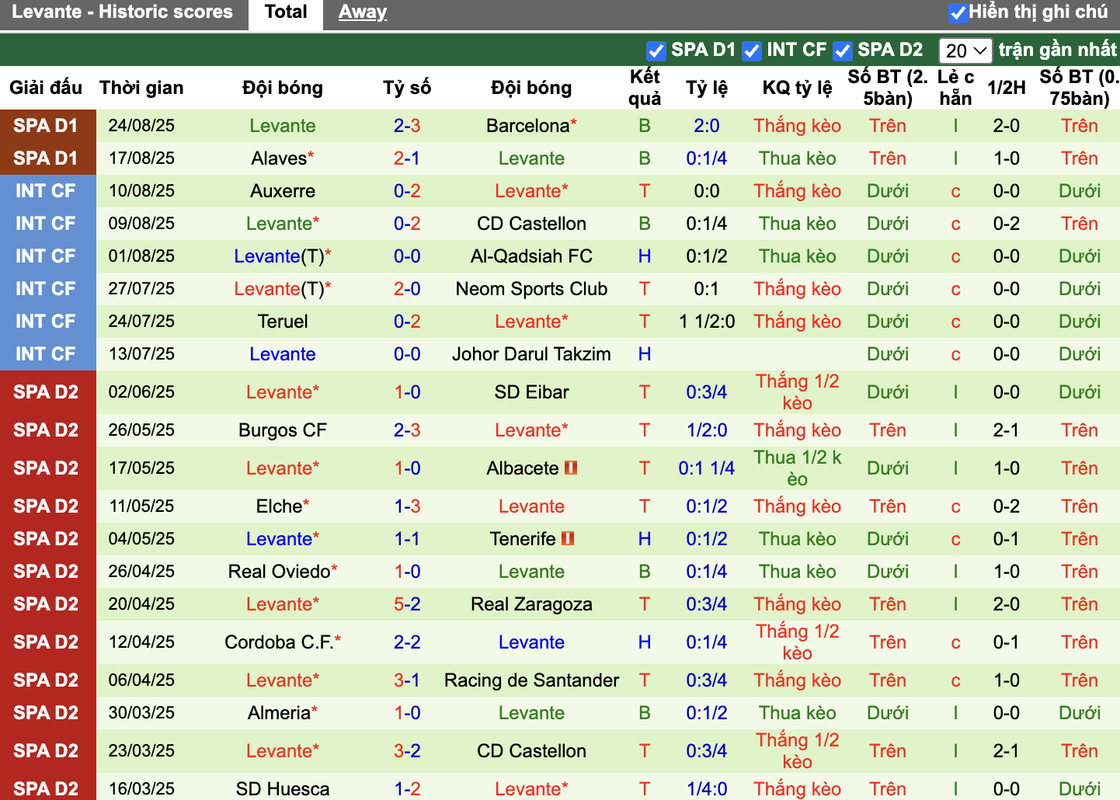
Task: Open Neom Sports Club team link
Action: pyautogui.click(x=531, y=289)
